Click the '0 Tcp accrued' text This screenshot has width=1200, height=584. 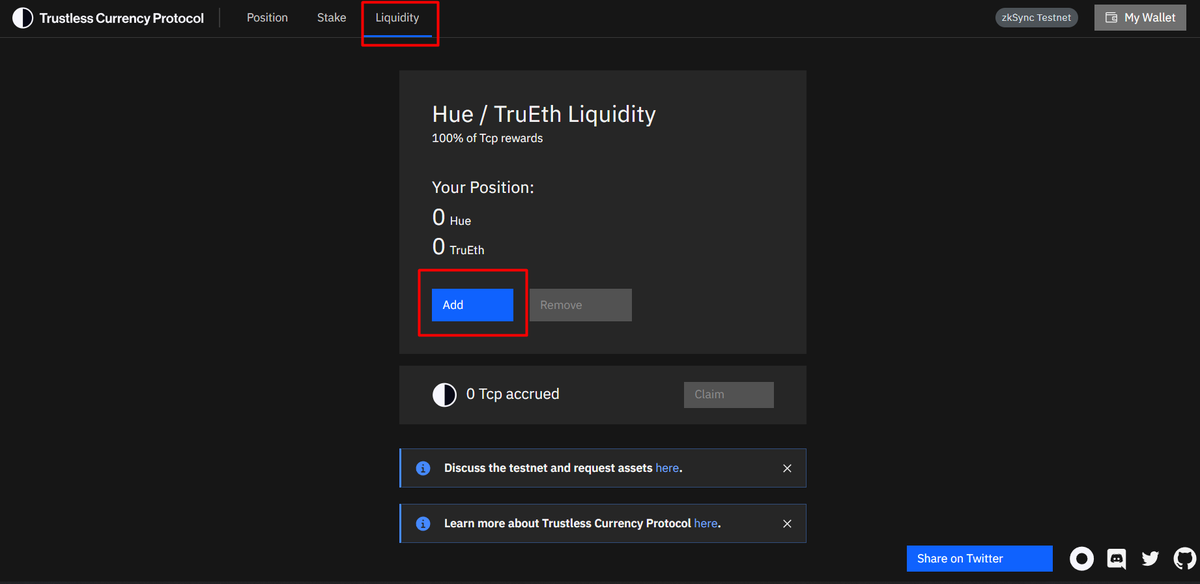(x=513, y=394)
